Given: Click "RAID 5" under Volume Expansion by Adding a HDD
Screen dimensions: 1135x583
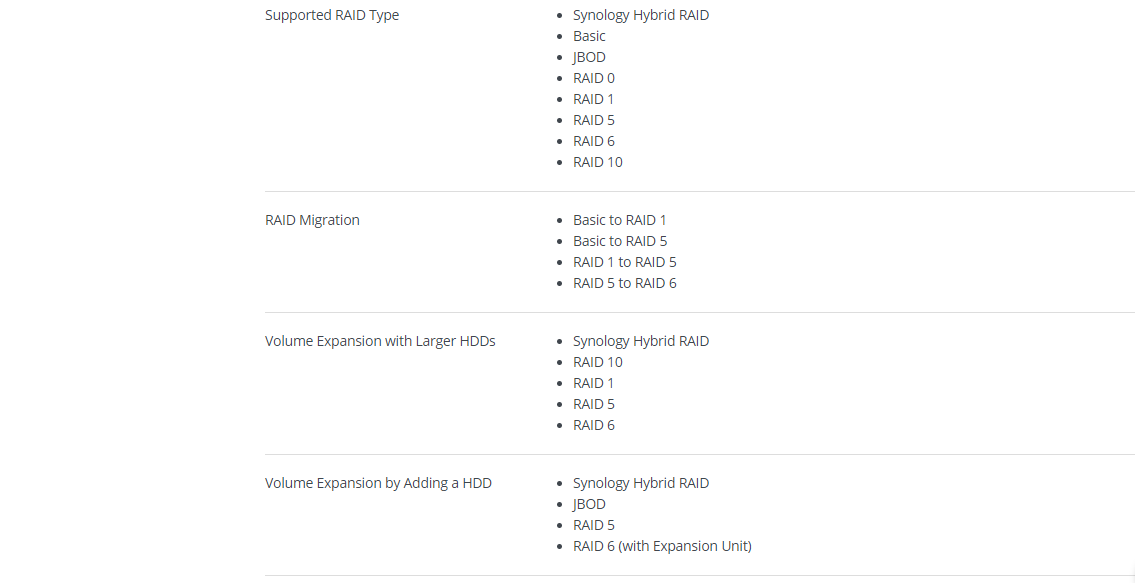Looking at the screenshot, I should [594, 525].
